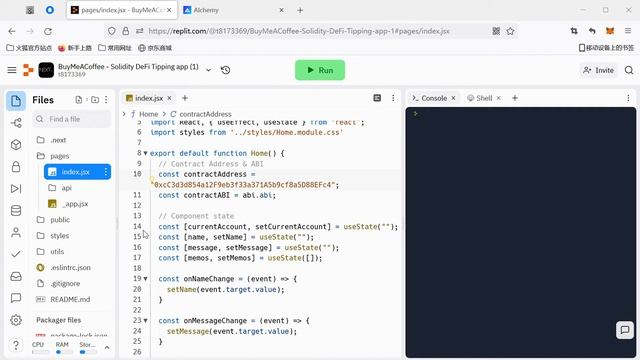
Task: Close the Shell tab
Action: coord(498,98)
